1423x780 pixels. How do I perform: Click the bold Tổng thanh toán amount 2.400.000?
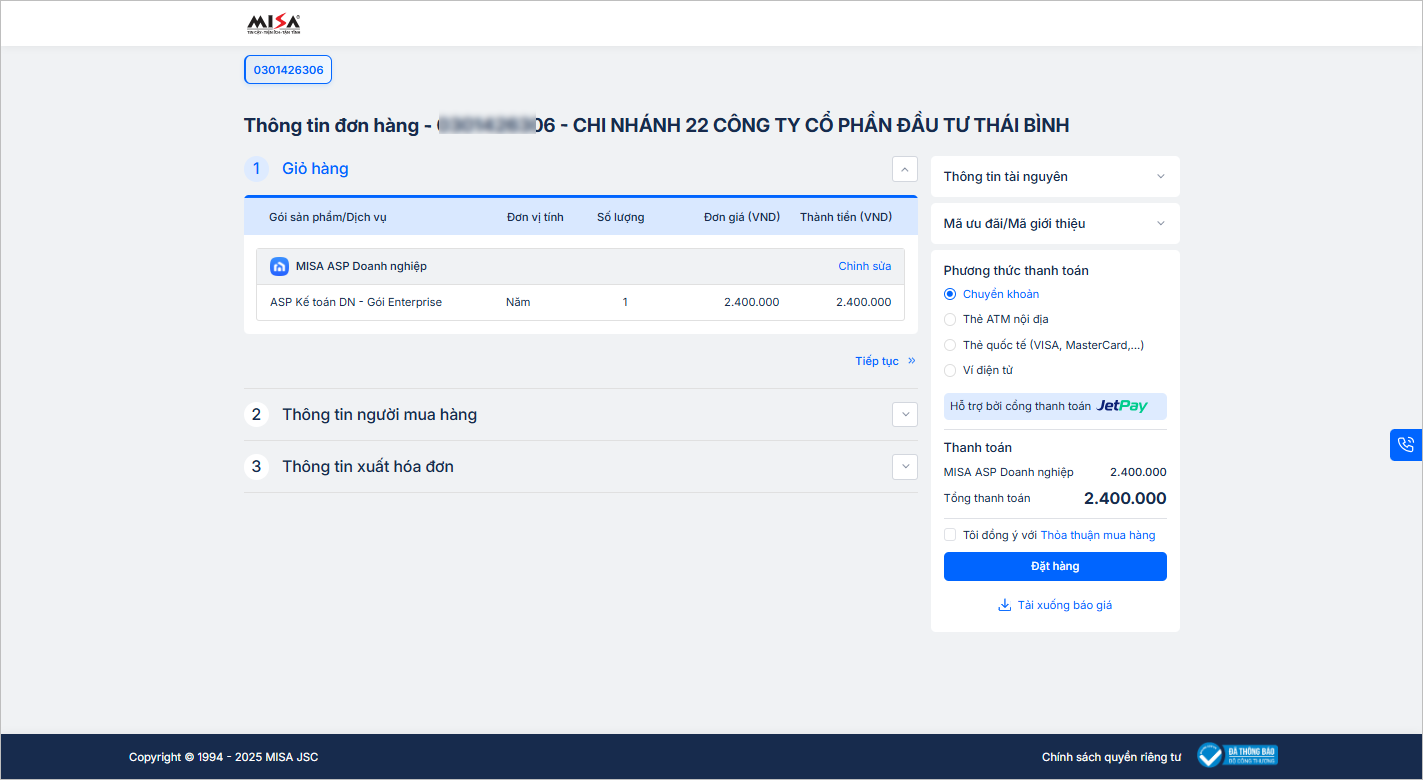(1125, 498)
